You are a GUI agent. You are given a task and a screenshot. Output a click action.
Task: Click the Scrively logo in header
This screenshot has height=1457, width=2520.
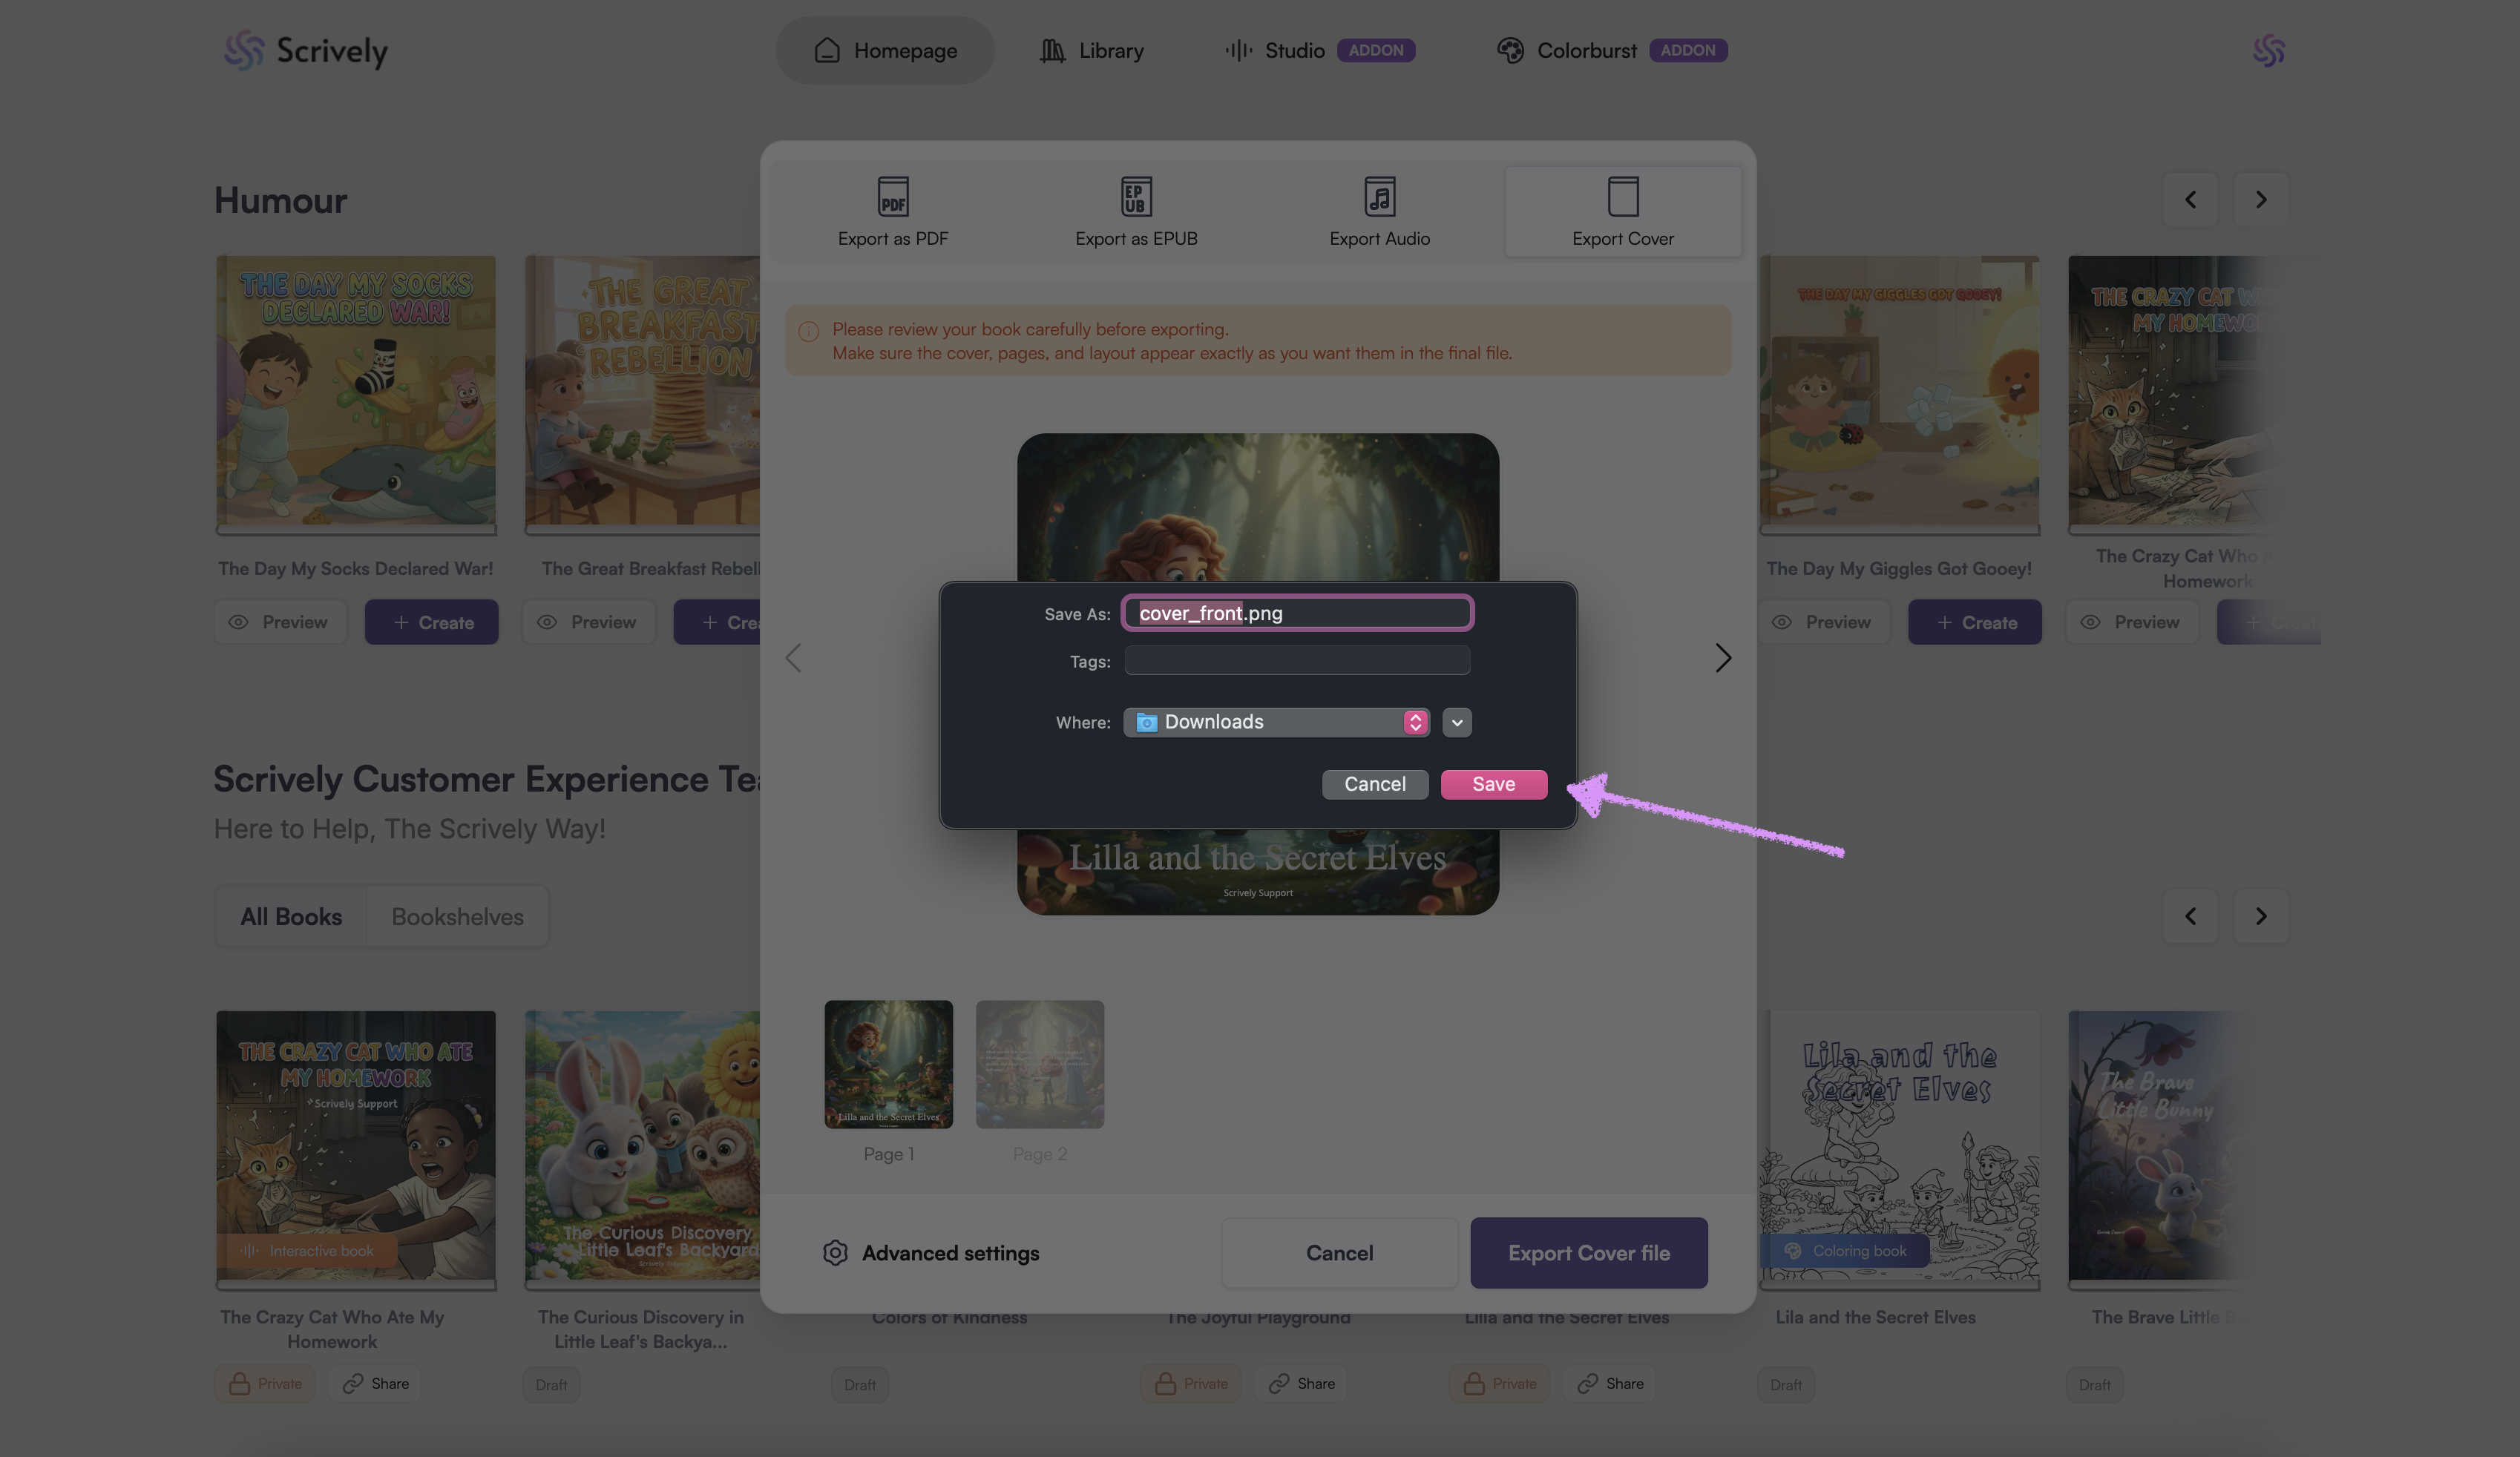tap(306, 50)
